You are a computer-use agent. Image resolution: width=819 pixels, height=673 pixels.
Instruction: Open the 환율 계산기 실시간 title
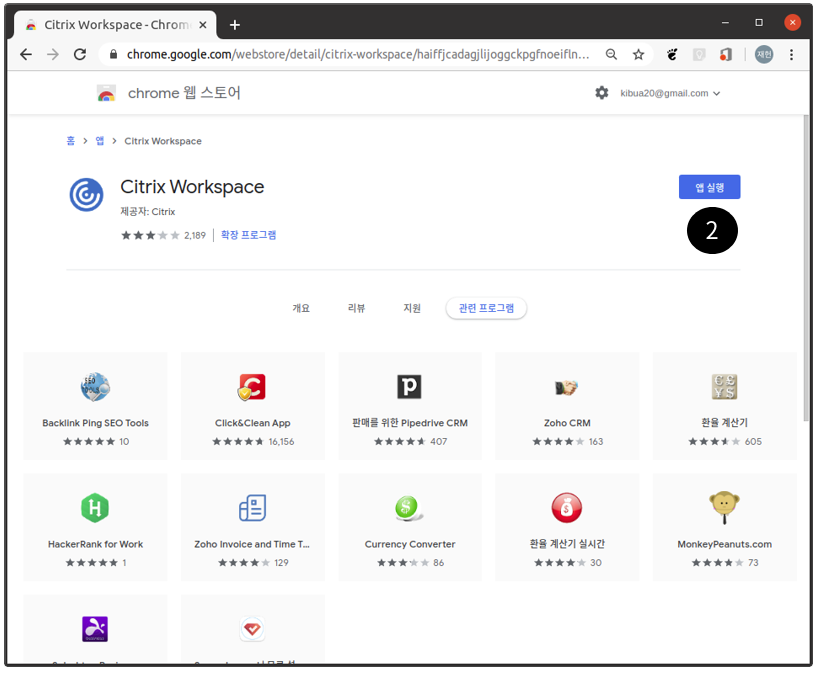[567, 544]
